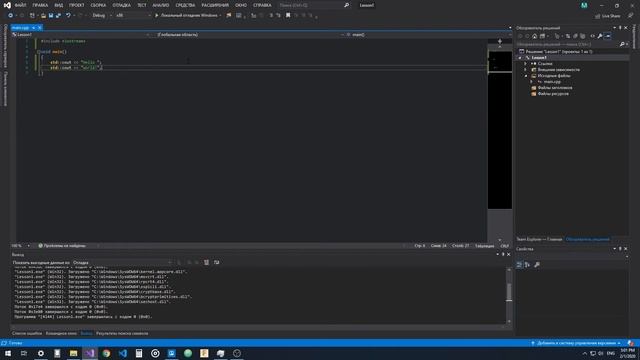This screenshot has width=640, height=360.
Task: Toggle word wrap in Output panel
Action: coord(217,262)
